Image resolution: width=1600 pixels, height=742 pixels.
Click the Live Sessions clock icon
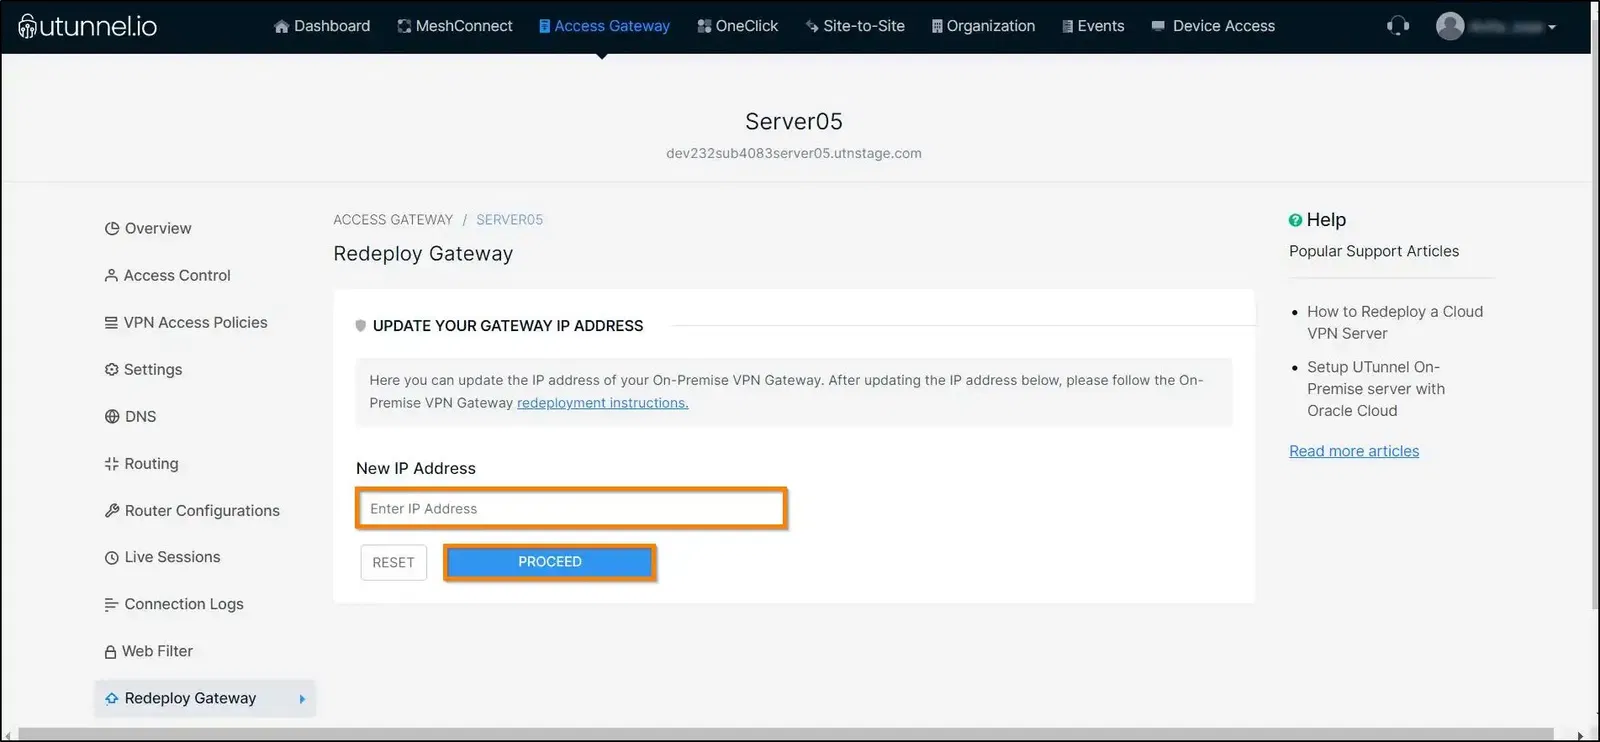(112, 557)
